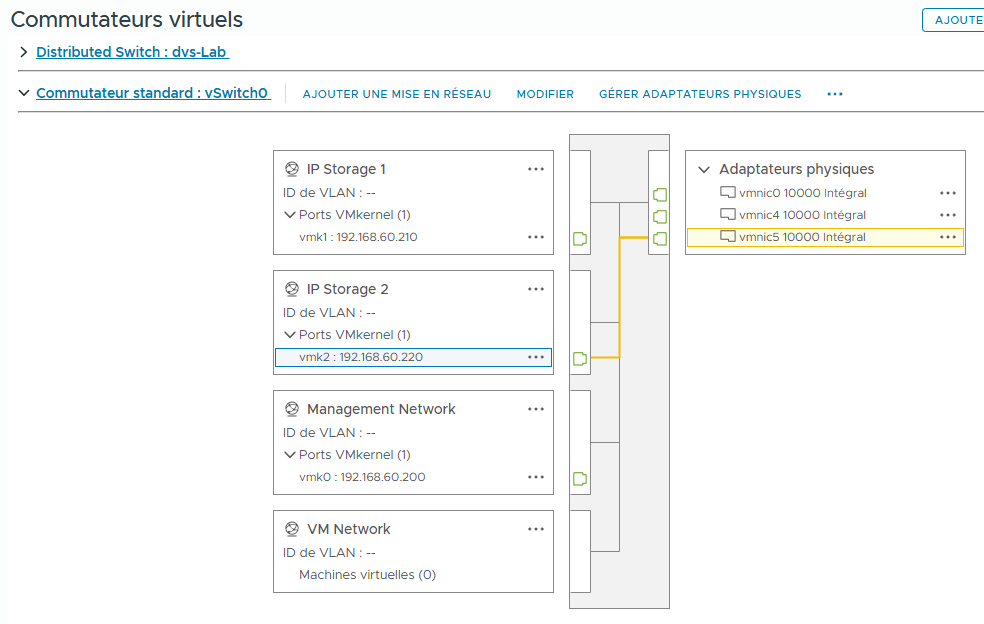Click the network adapter icon beside vmnic0
Viewport: 984px width, 624px height.
(x=727, y=192)
